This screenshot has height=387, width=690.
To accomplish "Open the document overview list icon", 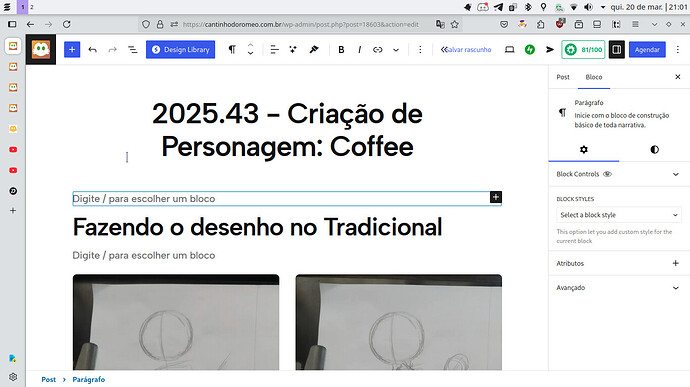I will click(132, 50).
